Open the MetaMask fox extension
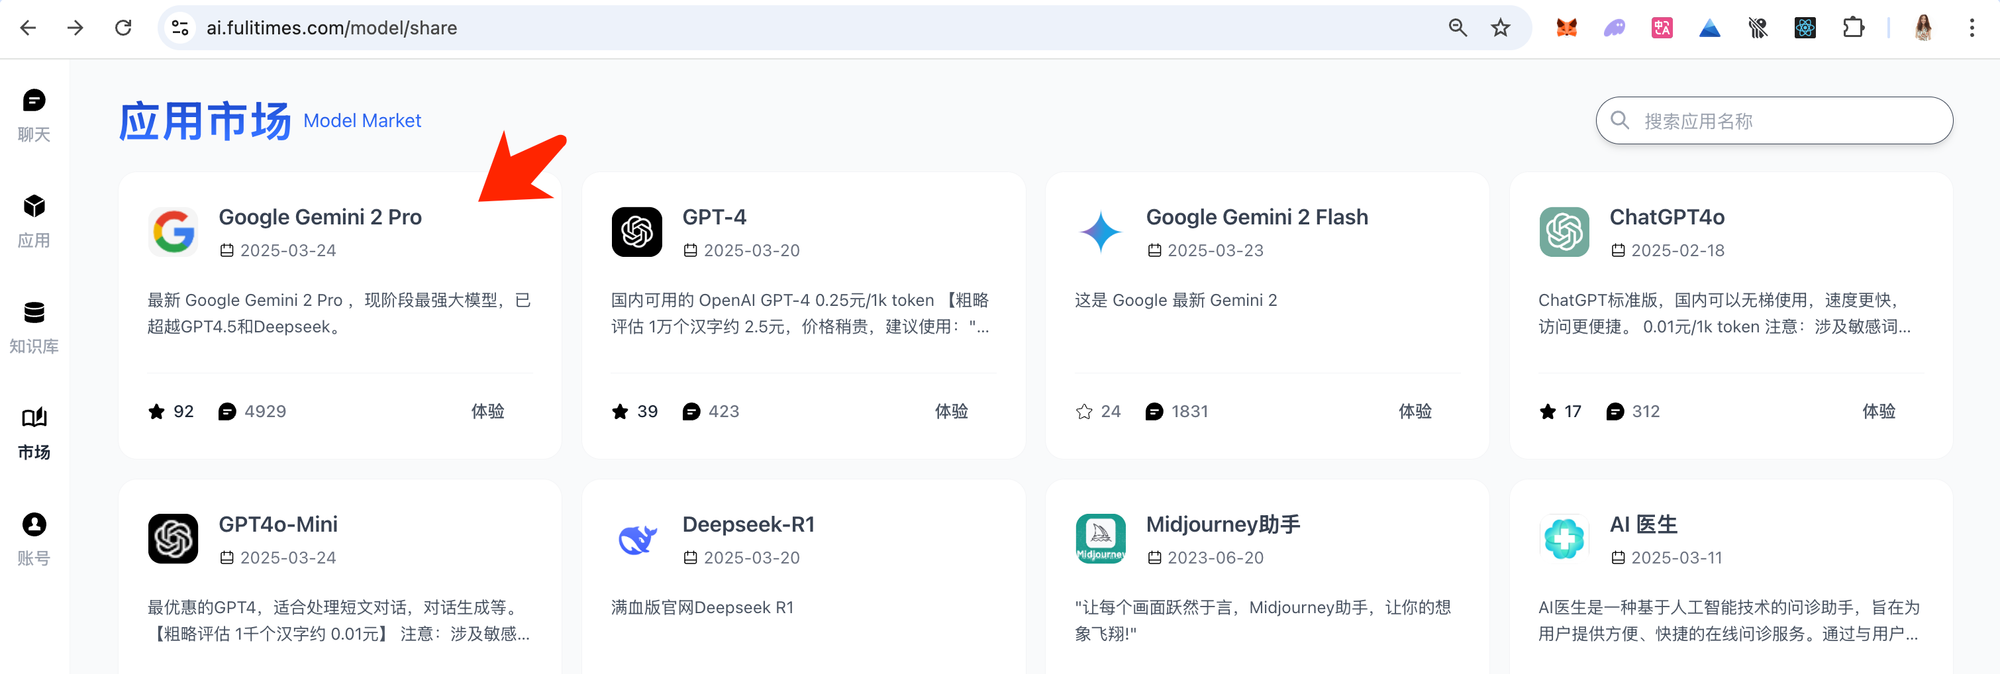The height and width of the screenshot is (674, 2000). point(1567,28)
